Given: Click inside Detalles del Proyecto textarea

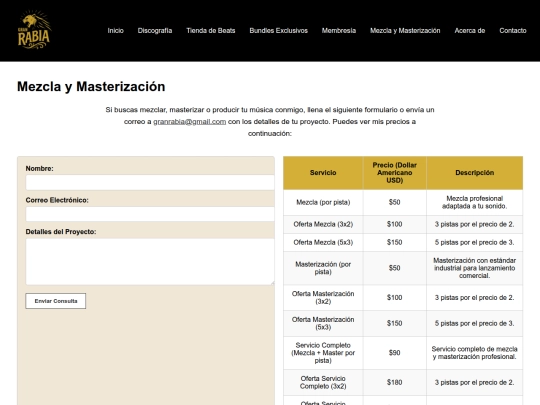Looking at the screenshot, I should [150, 262].
